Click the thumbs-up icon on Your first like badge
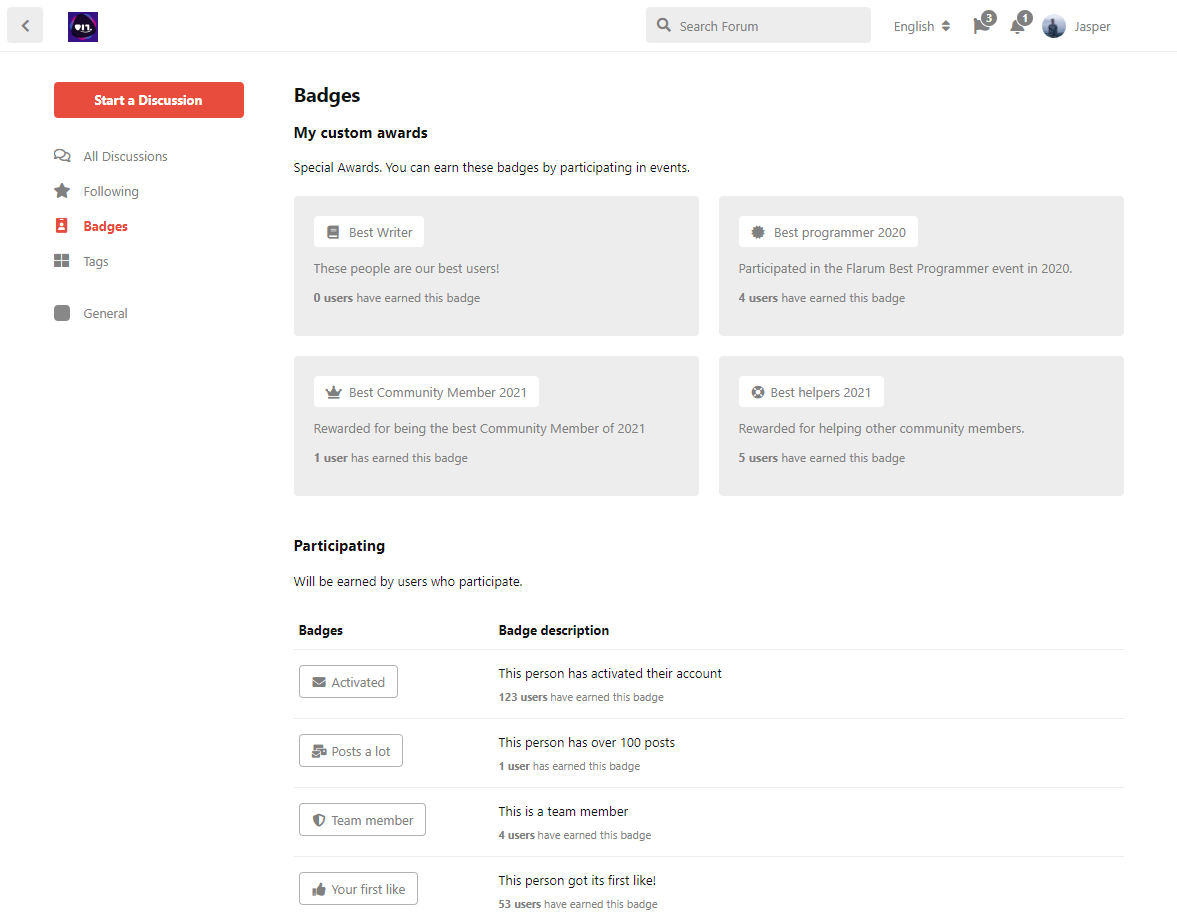The width and height of the screenshot is (1177, 923). (x=318, y=888)
